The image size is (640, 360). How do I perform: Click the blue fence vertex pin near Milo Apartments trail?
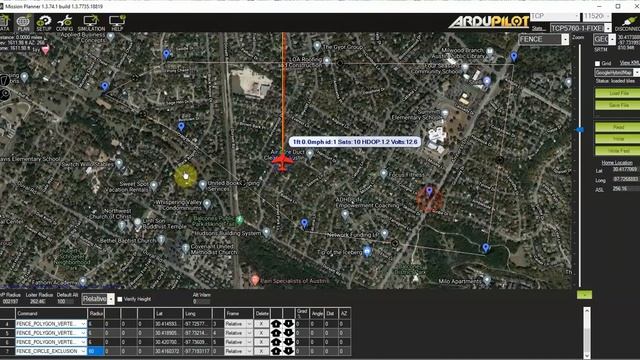click(x=485, y=248)
